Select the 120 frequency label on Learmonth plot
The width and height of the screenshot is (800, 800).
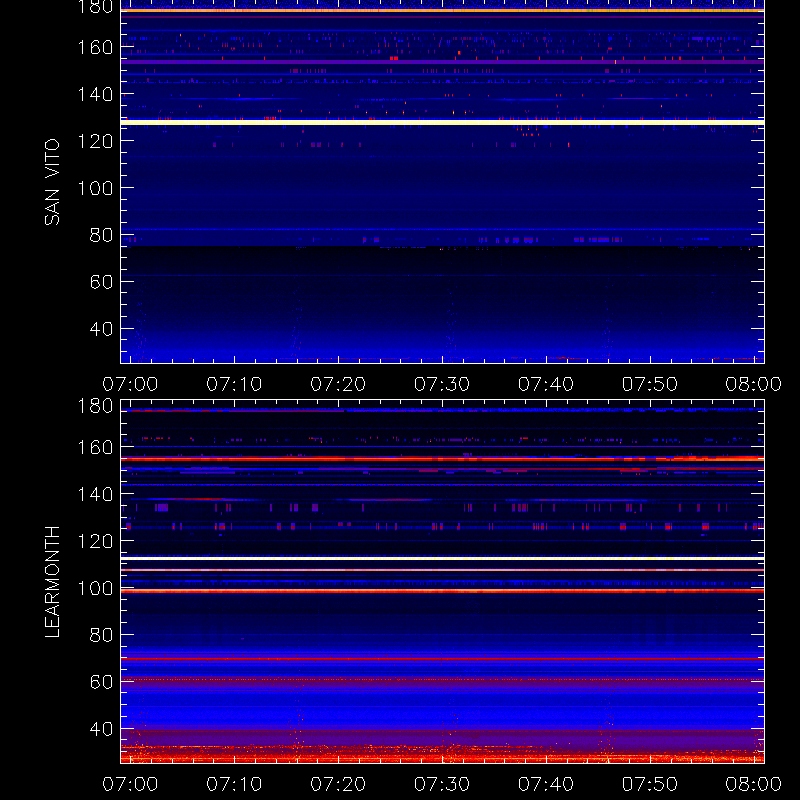coord(95,541)
